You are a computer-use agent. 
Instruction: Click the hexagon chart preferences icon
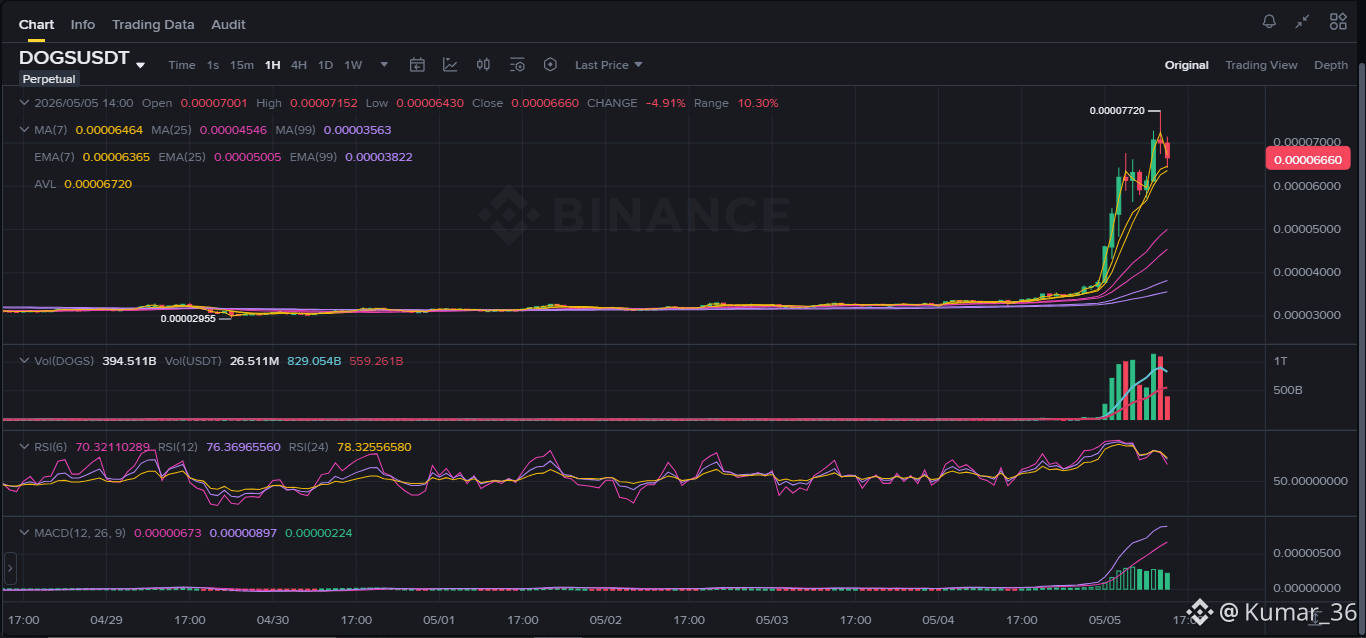pyautogui.click(x=550, y=65)
